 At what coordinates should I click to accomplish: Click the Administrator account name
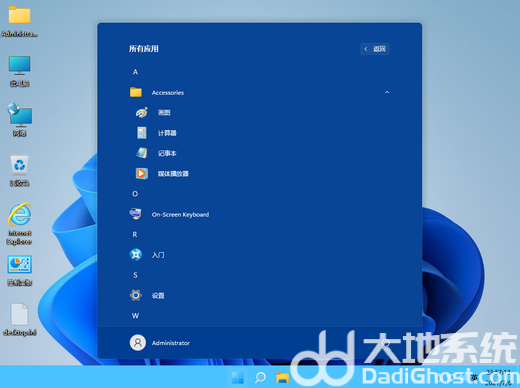click(x=171, y=343)
